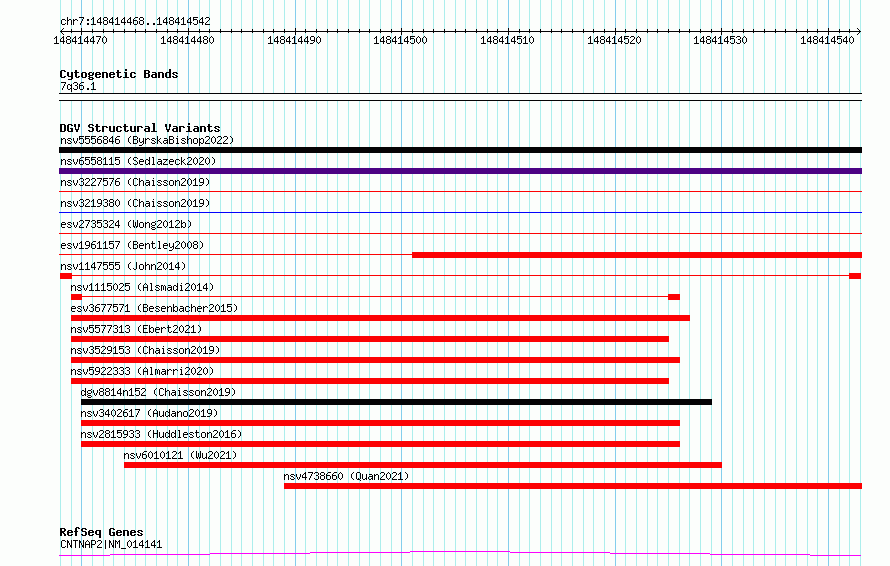Click the 7q36.1 band label
This screenshot has width=890, height=566.
tap(78, 86)
